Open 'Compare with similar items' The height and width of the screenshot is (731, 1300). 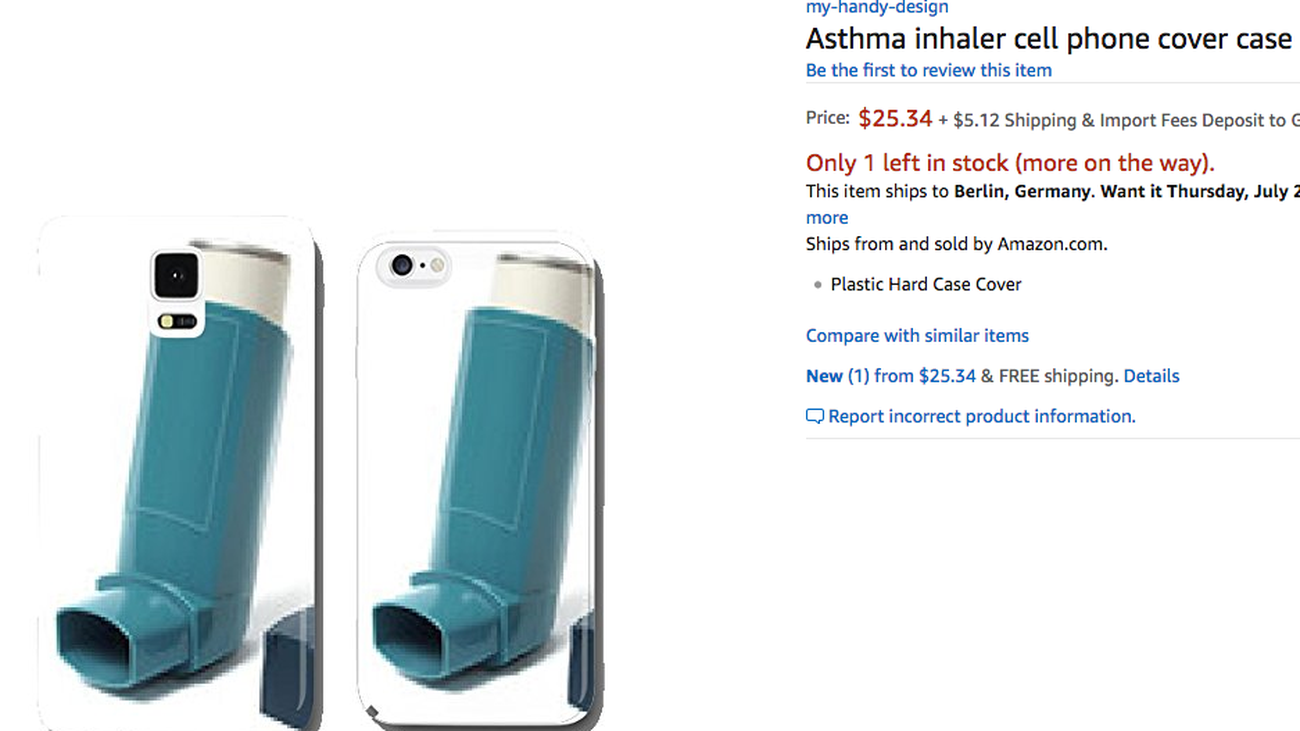pyautogui.click(x=917, y=335)
